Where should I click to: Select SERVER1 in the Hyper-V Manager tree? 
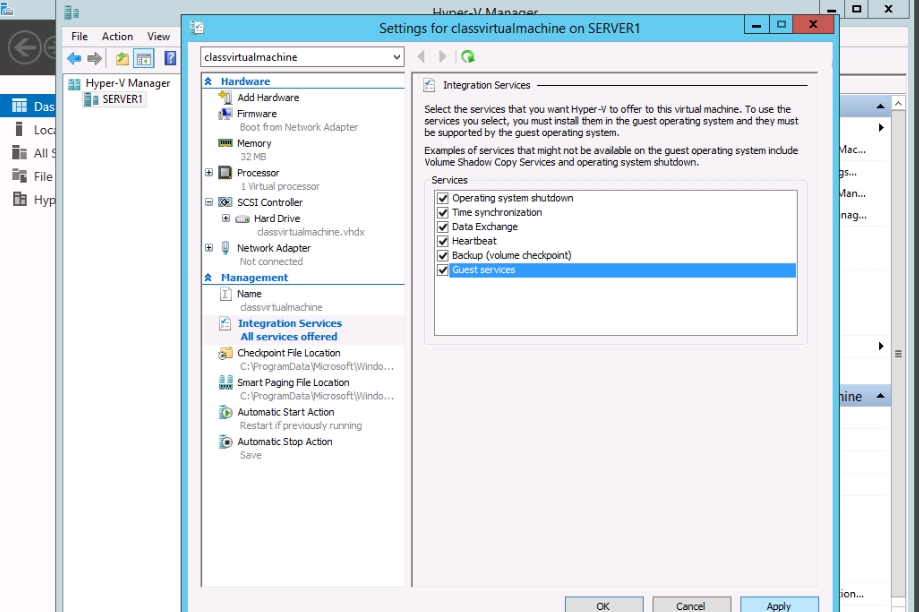pyautogui.click(x=123, y=99)
